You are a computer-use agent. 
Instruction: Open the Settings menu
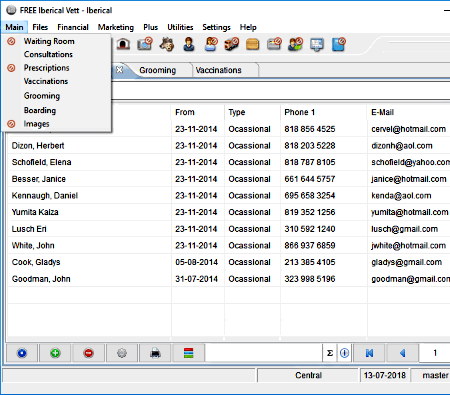coord(216,27)
